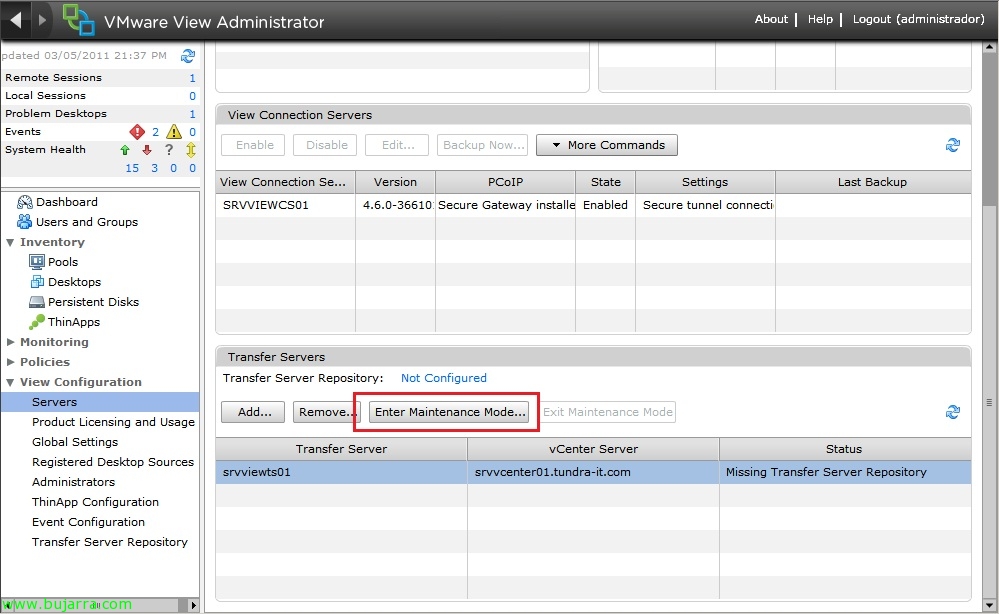Click the Dashboard icon
Screen dimensions: 999x614
click(25, 202)
